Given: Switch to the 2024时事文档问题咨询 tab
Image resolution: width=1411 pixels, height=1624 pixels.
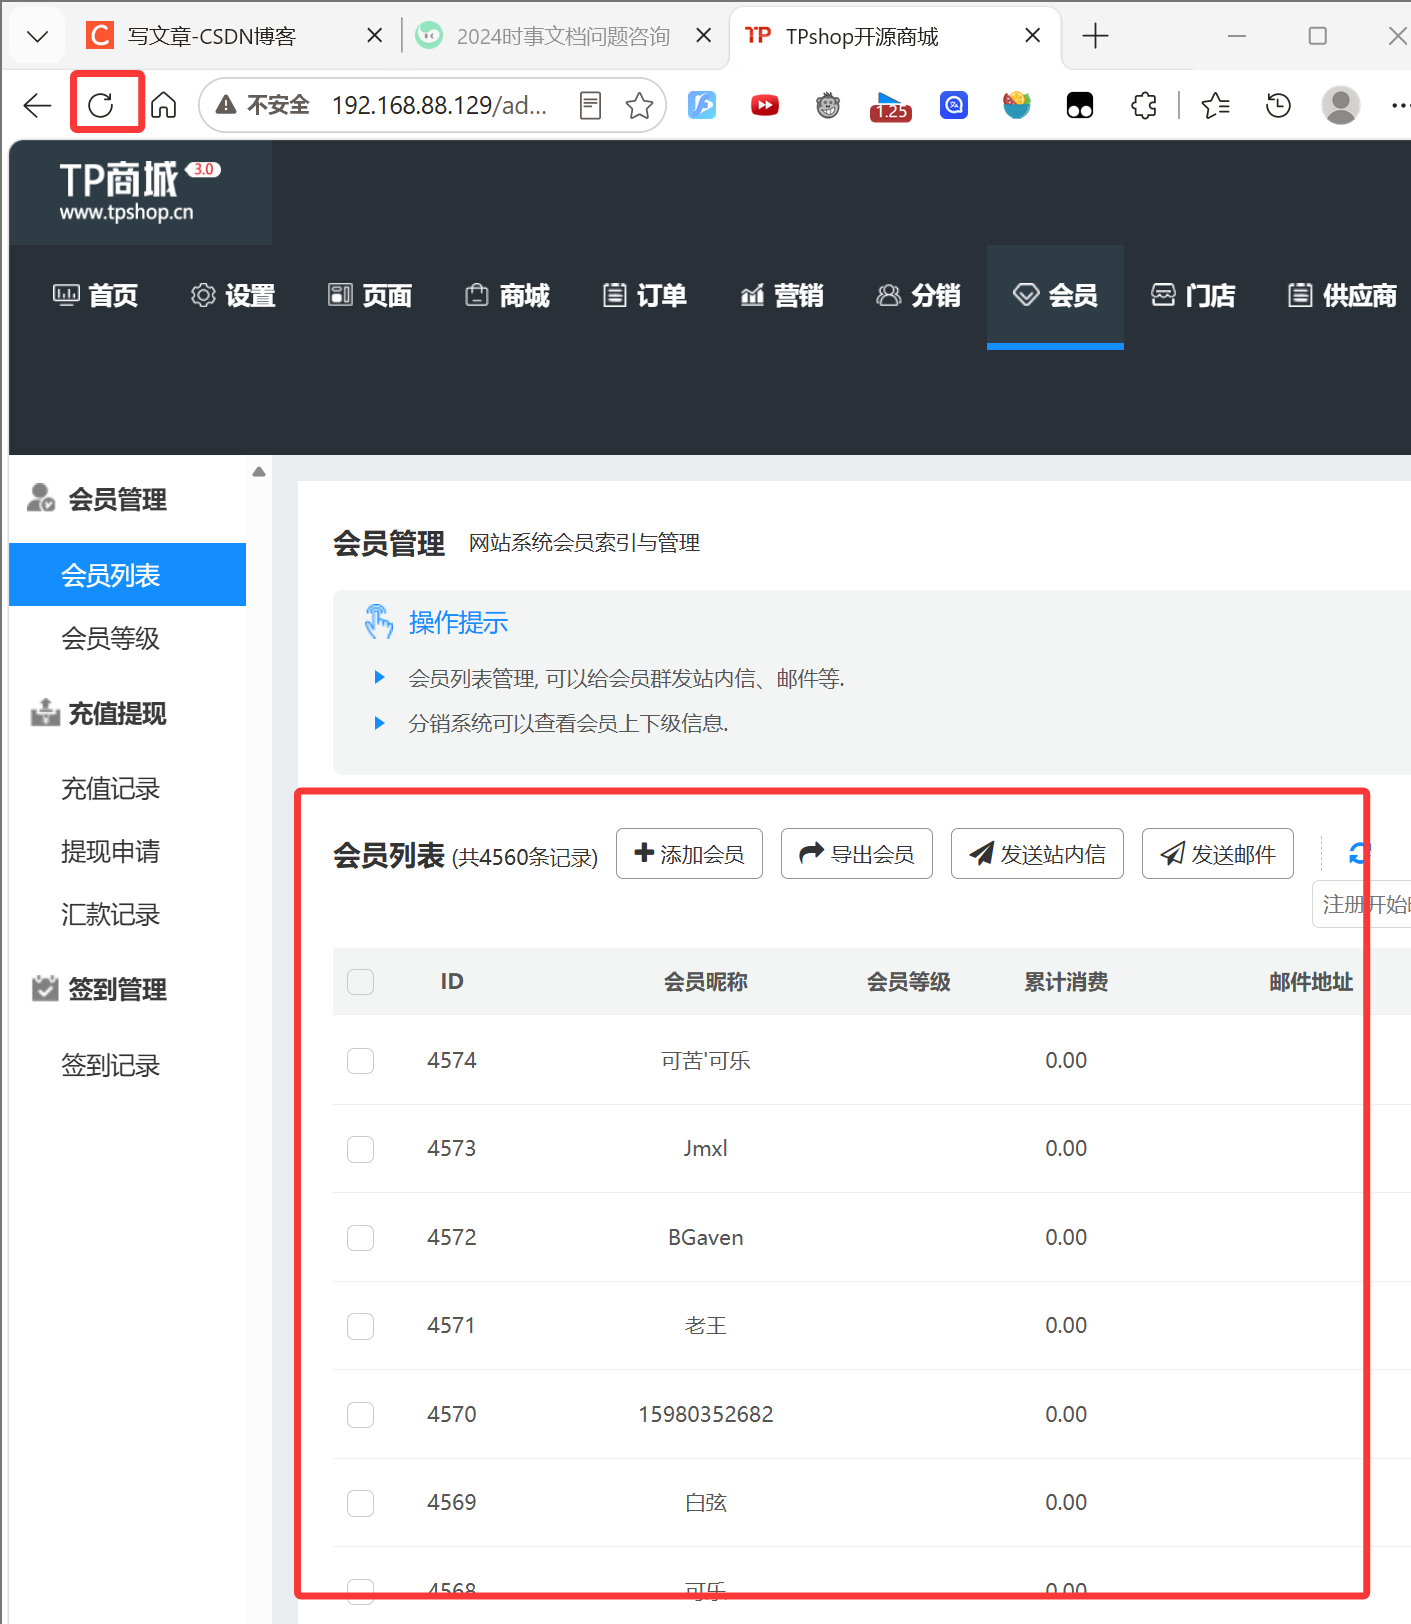Looking at the screenshot, I should tap(563, 37).
